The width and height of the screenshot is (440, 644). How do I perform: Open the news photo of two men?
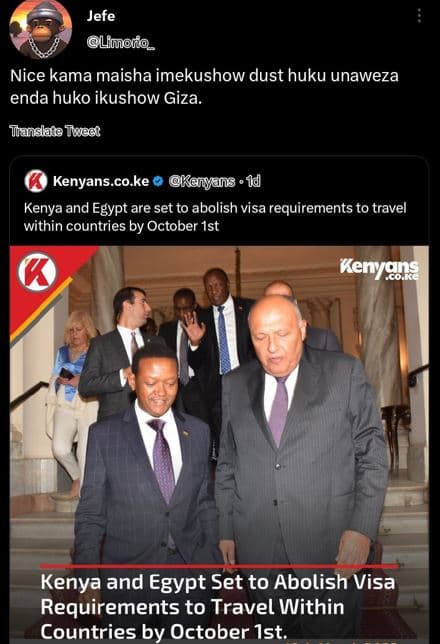tap(219, 444)
